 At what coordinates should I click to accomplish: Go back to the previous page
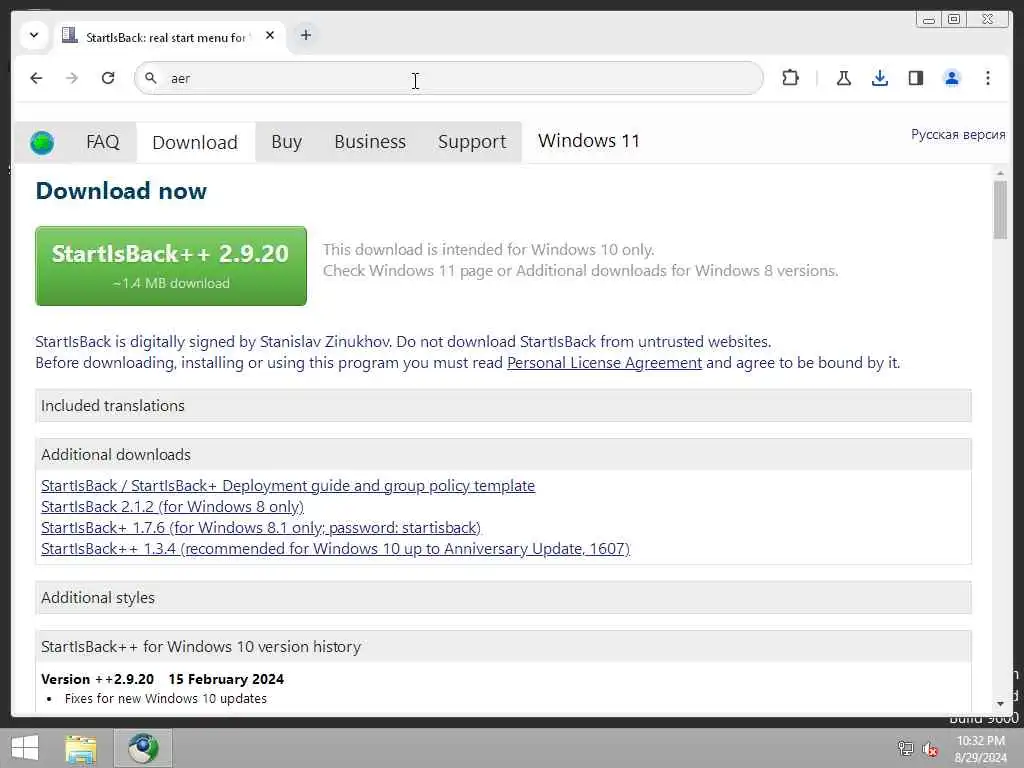pyautogui.click(x=37, y=78)
